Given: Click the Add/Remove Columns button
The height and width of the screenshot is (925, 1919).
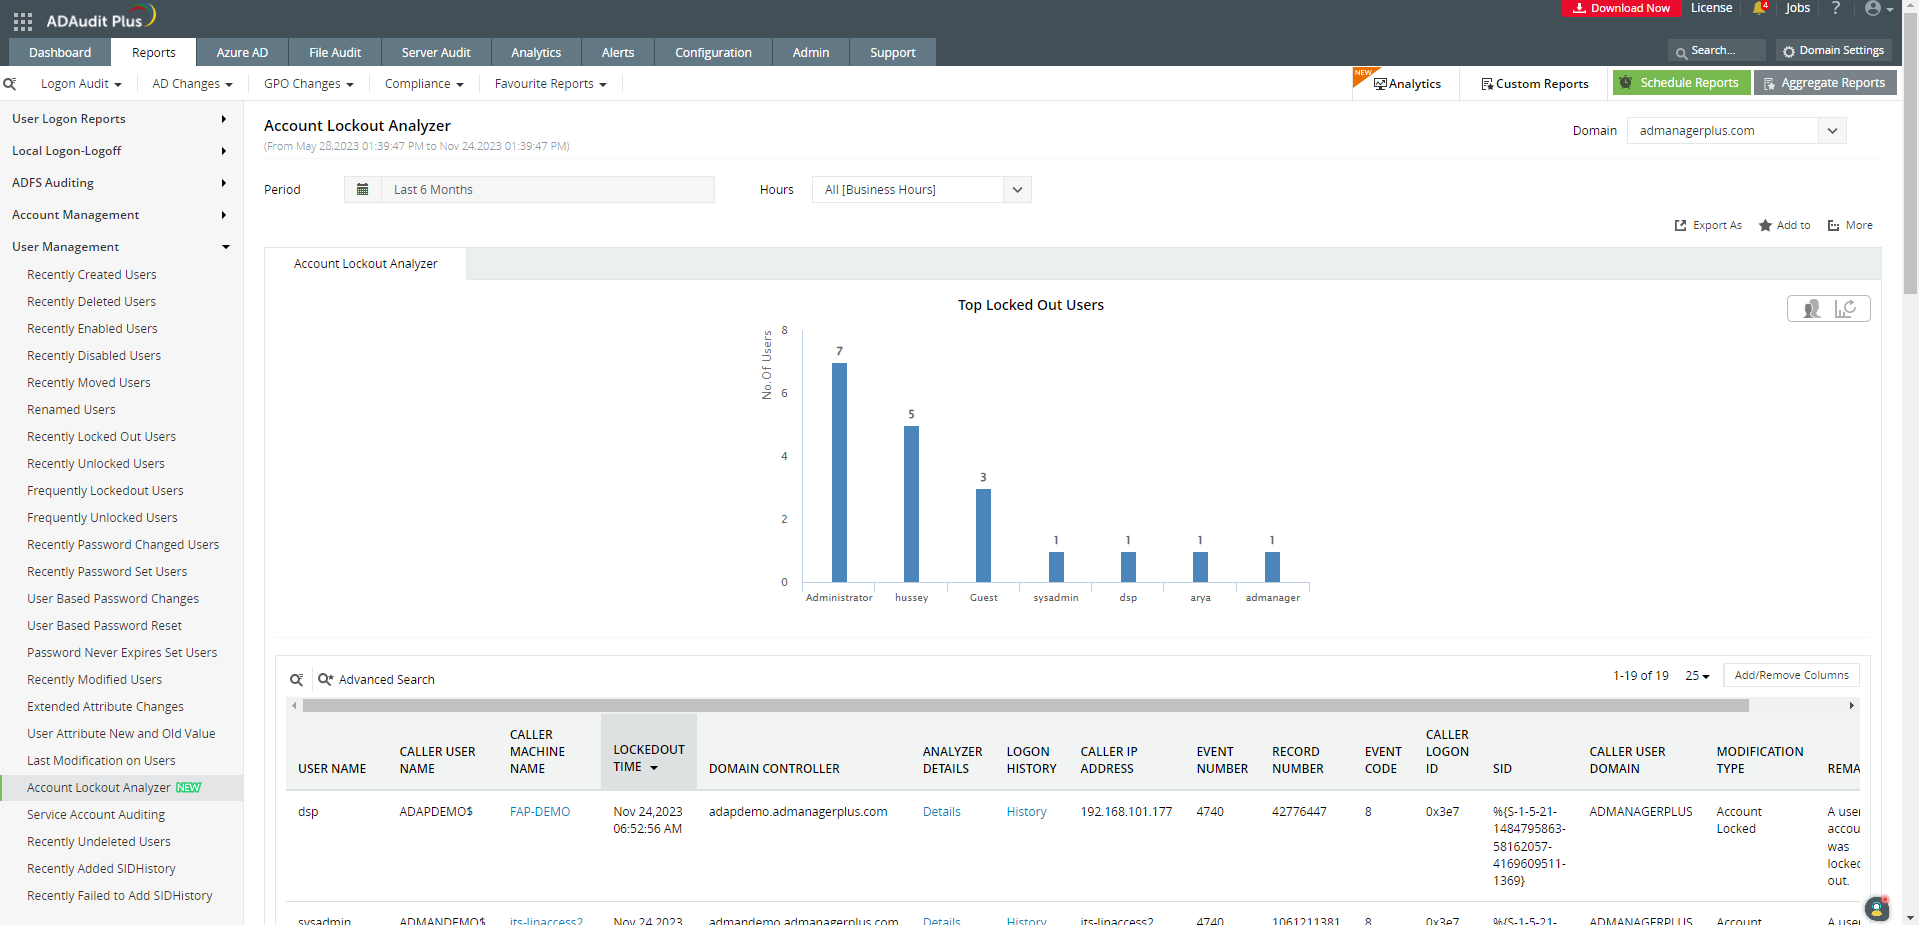Looking at the screenshot, I should pos(1791,676).
